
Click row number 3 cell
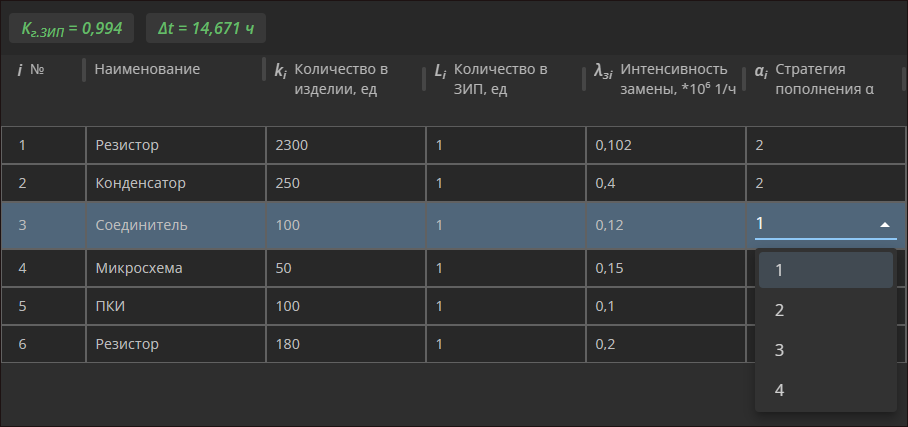(x=43, y=225)
